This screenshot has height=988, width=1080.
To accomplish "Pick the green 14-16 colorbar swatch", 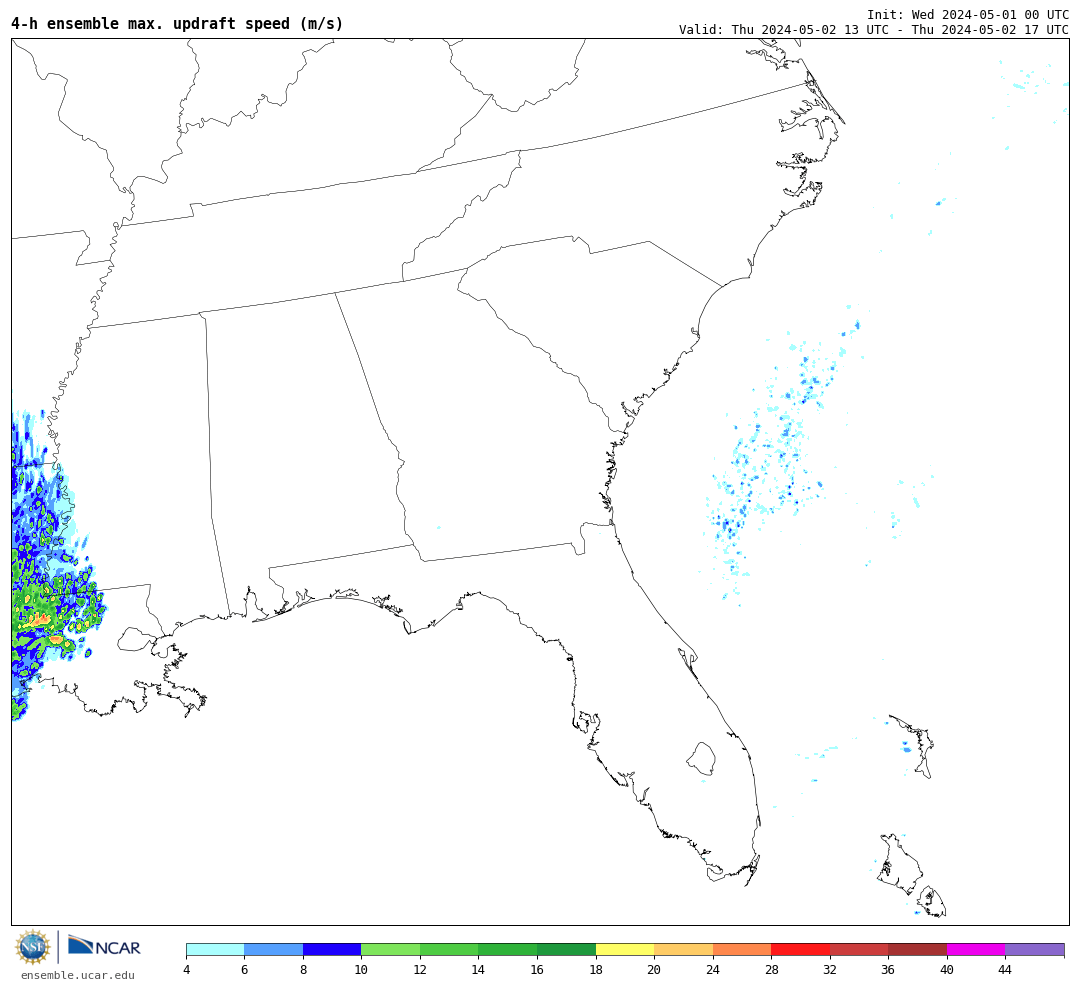I will pos(508,949).
